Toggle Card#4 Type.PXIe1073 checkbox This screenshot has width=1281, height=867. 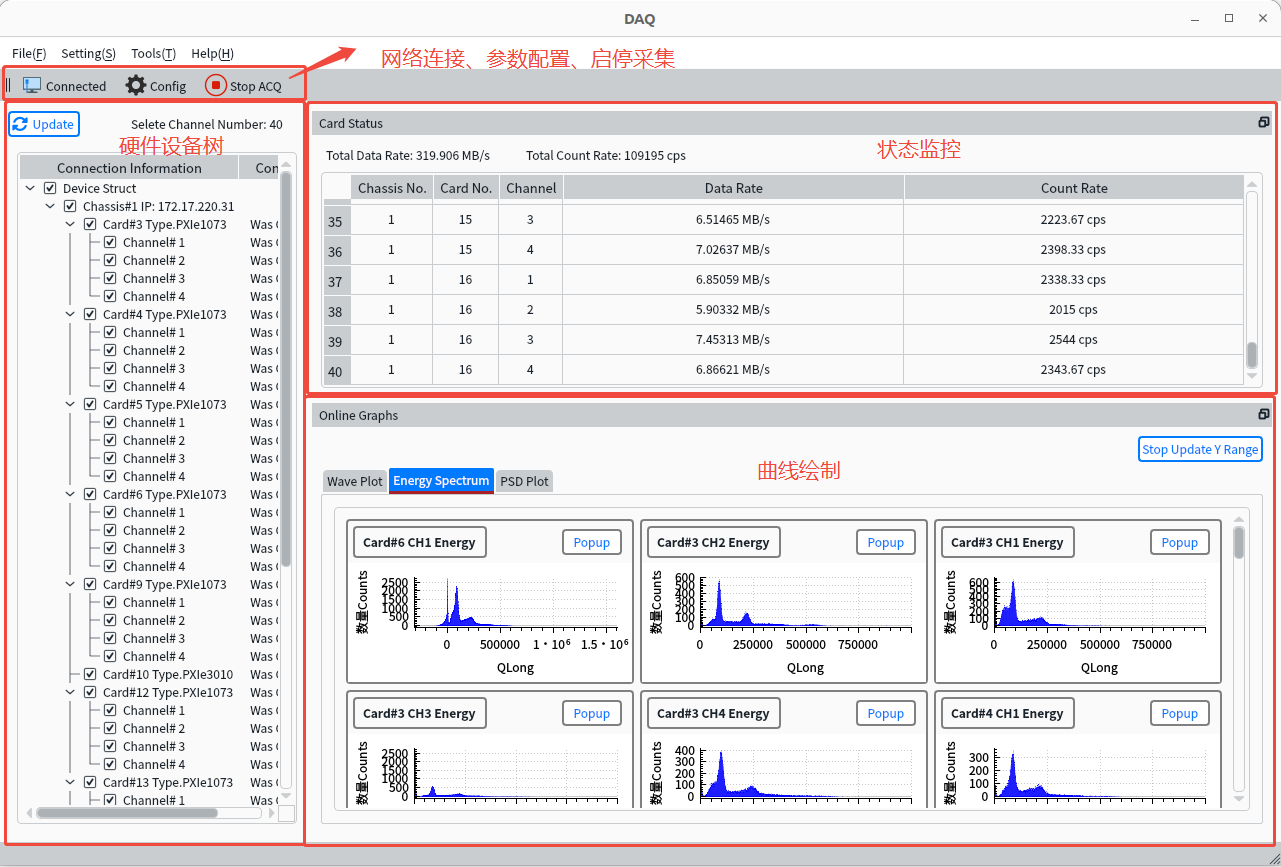90,314
